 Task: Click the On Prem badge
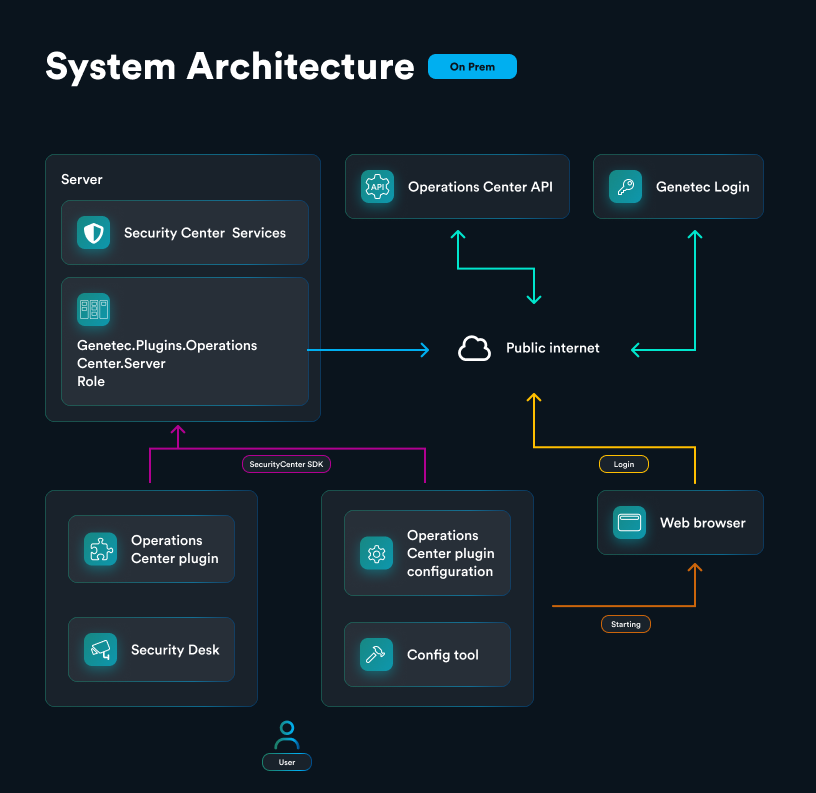[x=473, y=67]
